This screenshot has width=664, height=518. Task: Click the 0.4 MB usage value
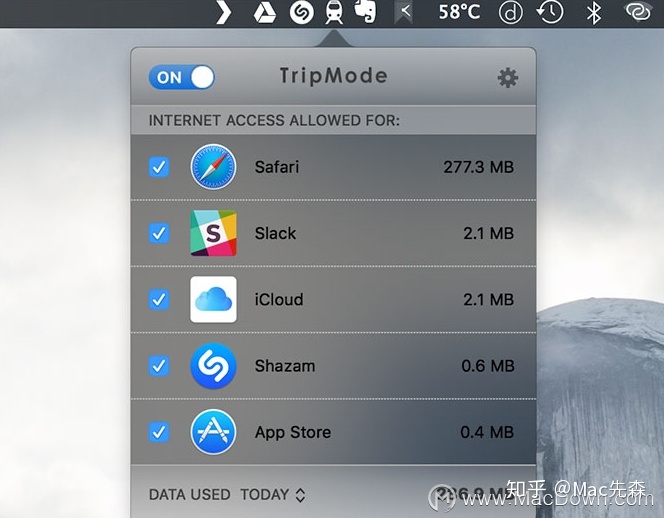click(x=487, y=432)
